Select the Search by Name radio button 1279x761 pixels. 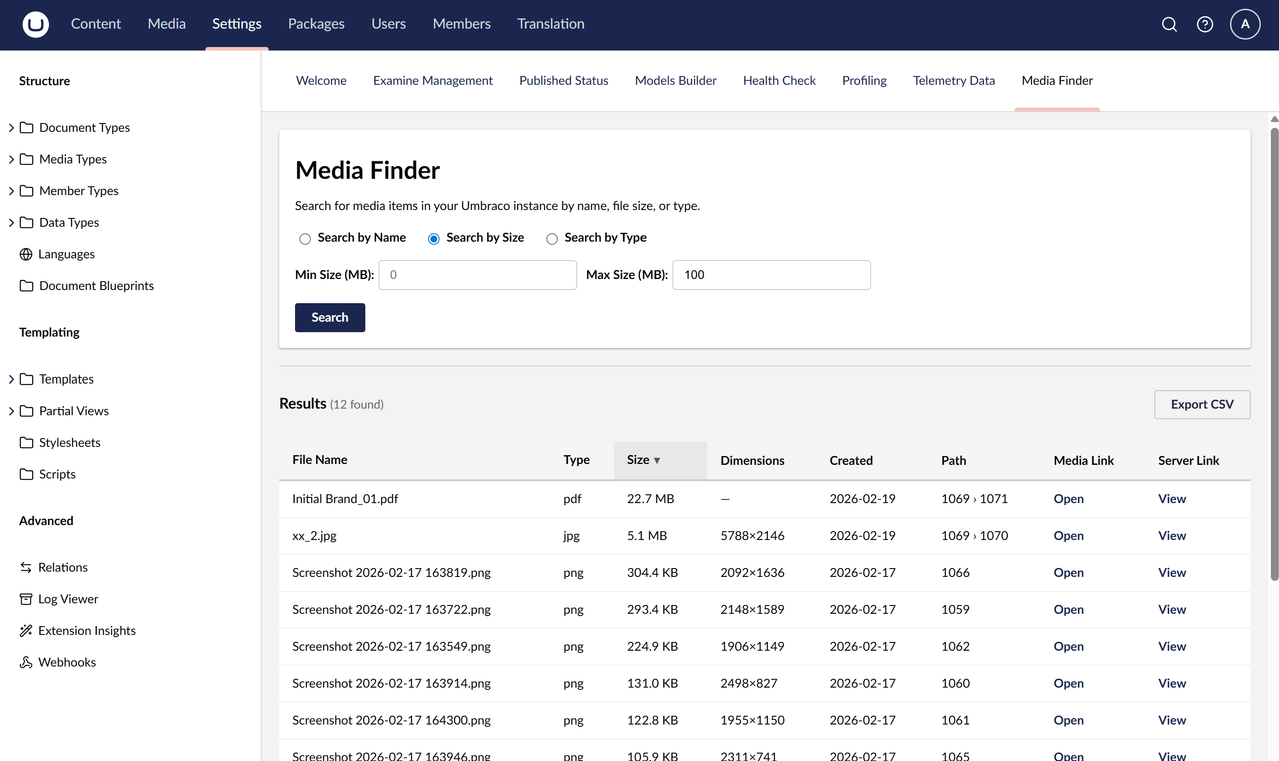pyautogui.click(x=305, y=239)
